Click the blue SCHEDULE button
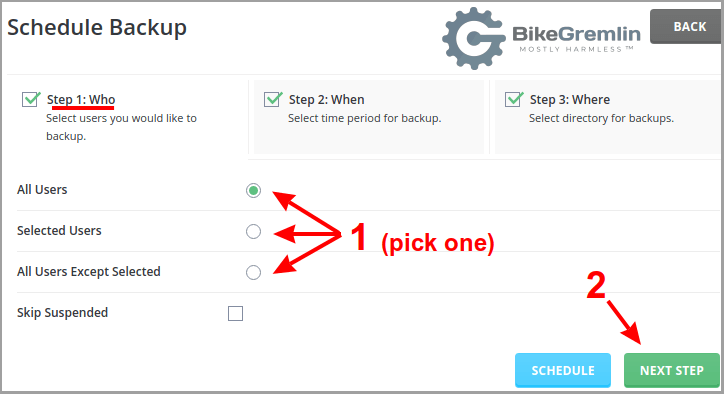724x394 pixels. (x=563, y=370)
